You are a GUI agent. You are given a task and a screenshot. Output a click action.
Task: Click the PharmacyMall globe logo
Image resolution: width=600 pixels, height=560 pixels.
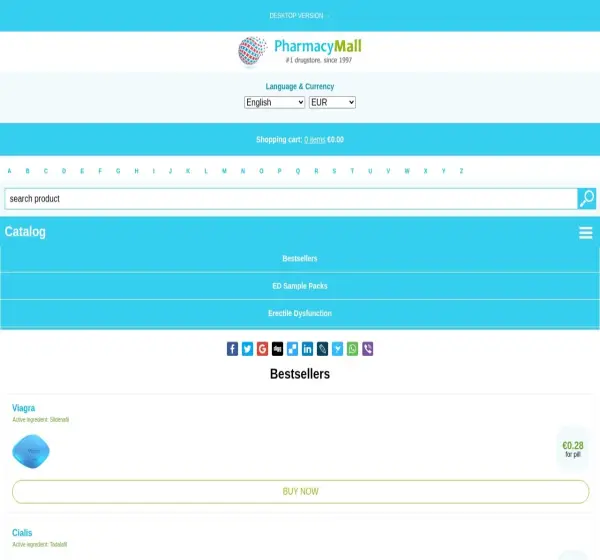coord(252,51)
